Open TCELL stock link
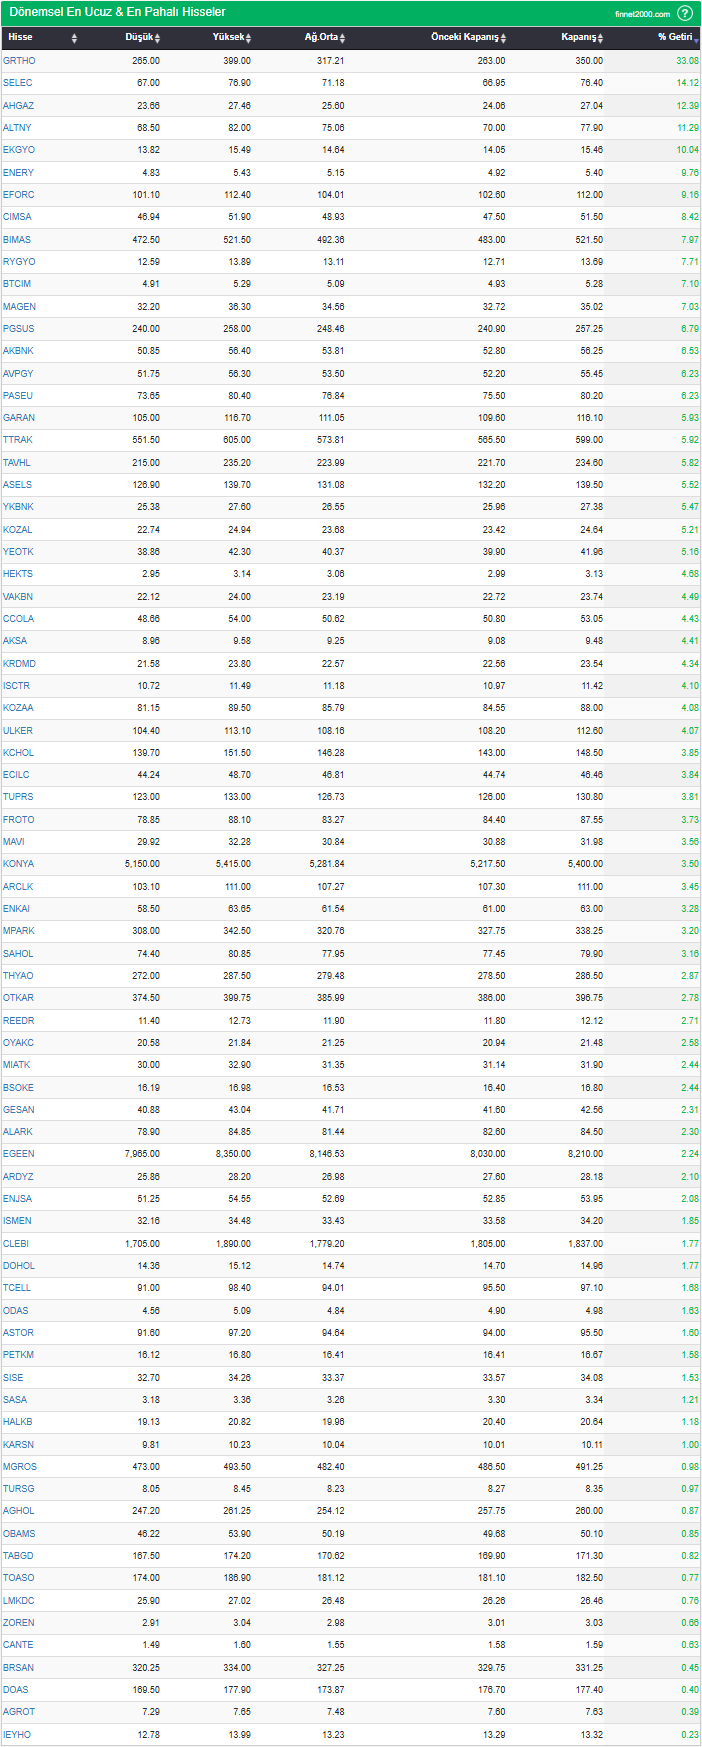 click(x=17, y=1288)
